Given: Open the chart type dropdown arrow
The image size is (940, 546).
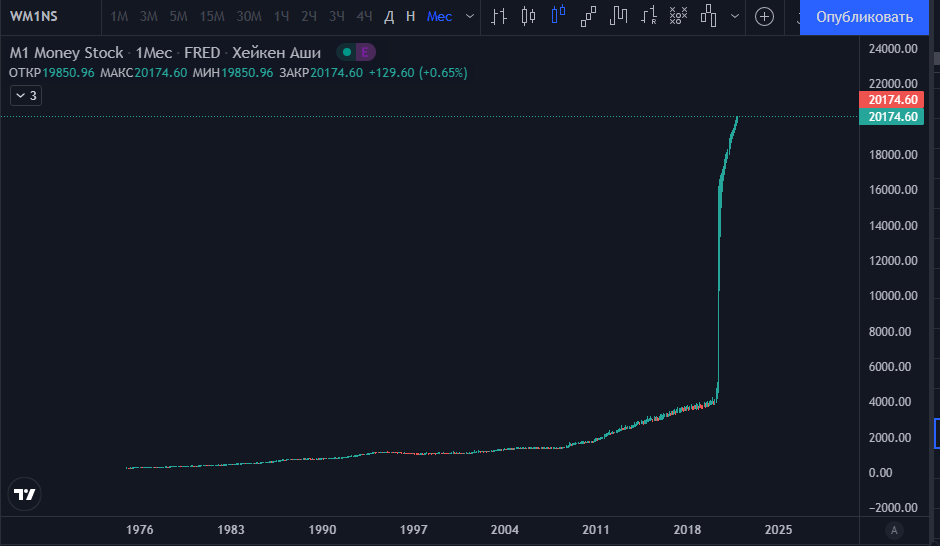Looking at the screenshot, I should coord(734,16).
